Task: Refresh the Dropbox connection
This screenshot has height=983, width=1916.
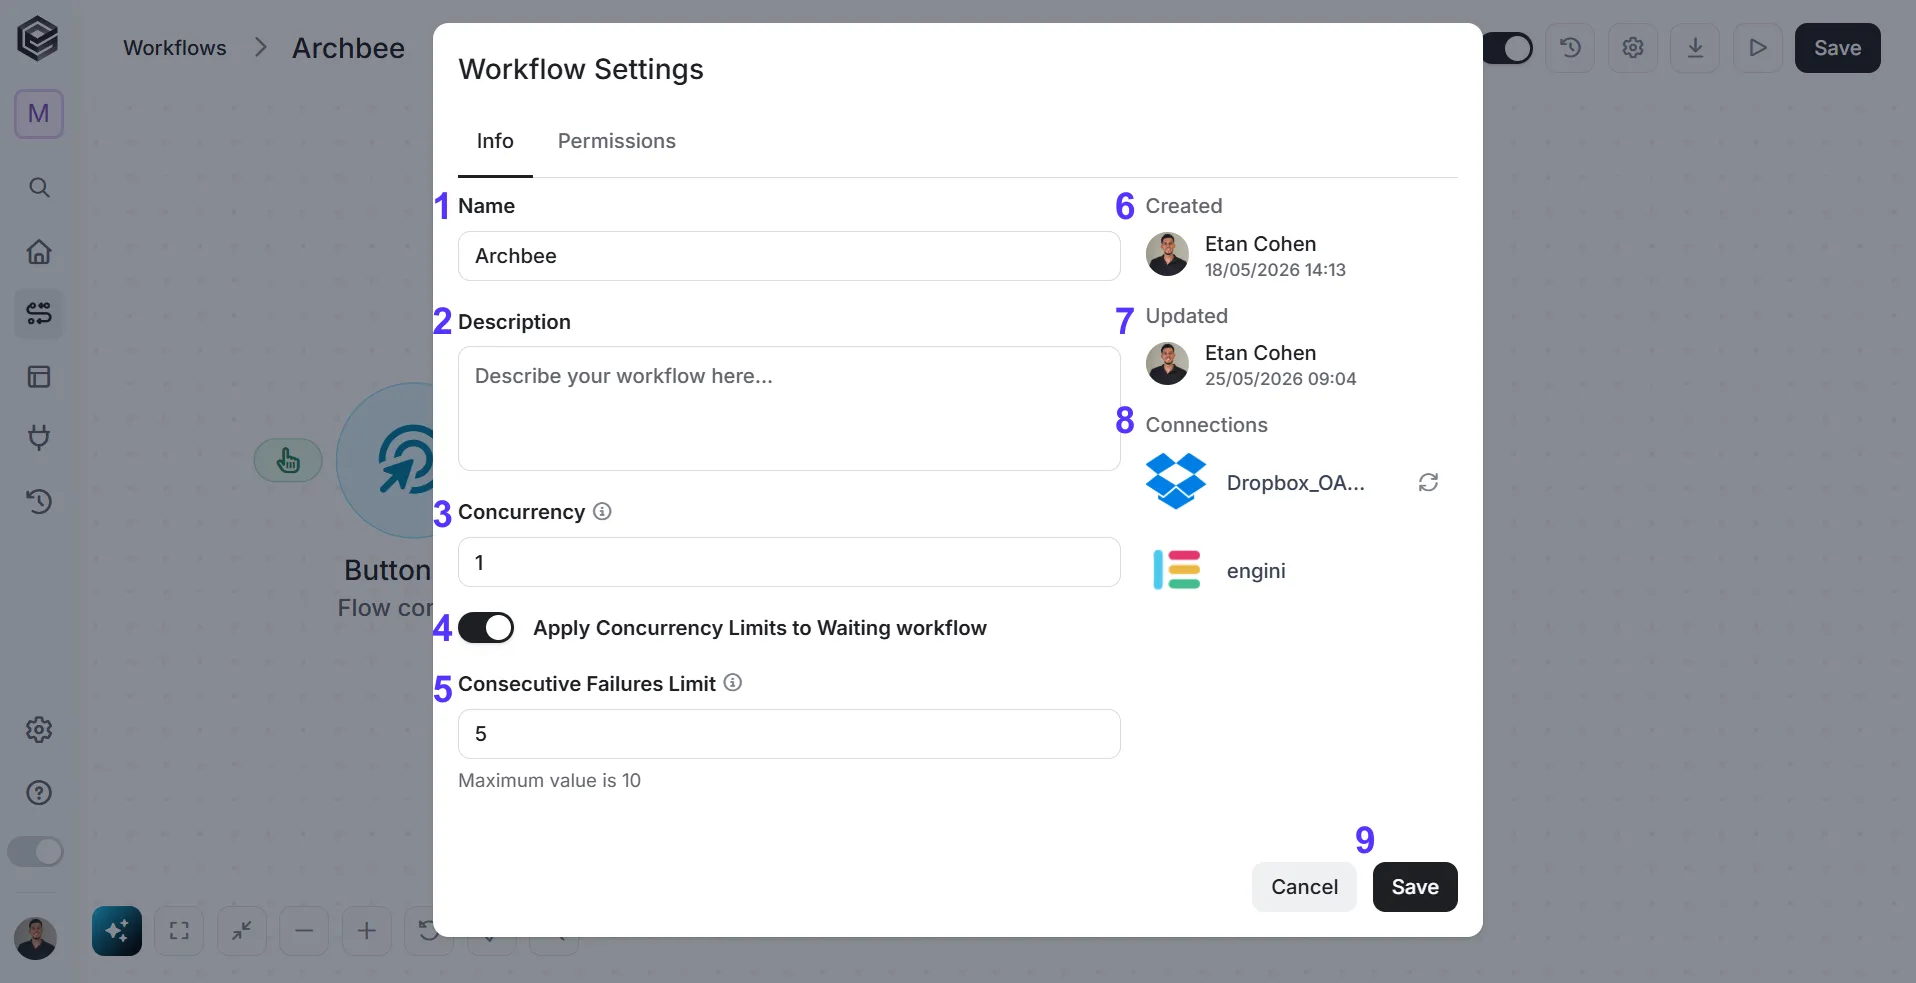Action: (1428, 483)
